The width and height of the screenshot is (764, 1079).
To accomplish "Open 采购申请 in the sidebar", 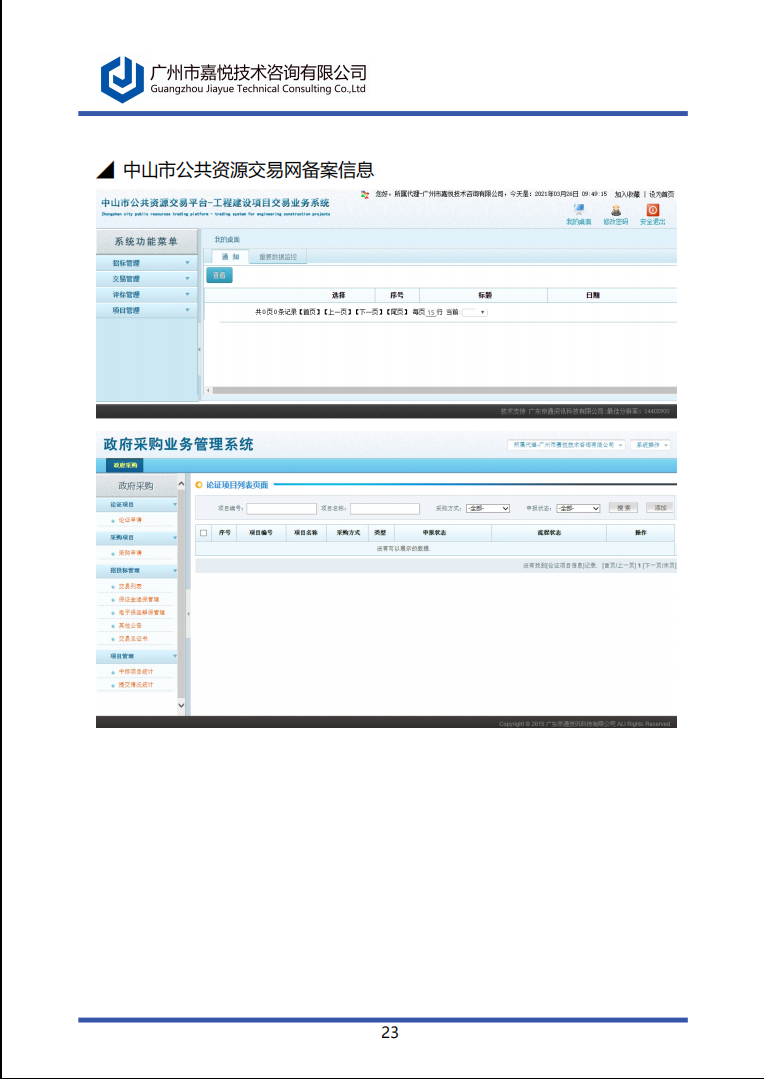I will point(130,553).
